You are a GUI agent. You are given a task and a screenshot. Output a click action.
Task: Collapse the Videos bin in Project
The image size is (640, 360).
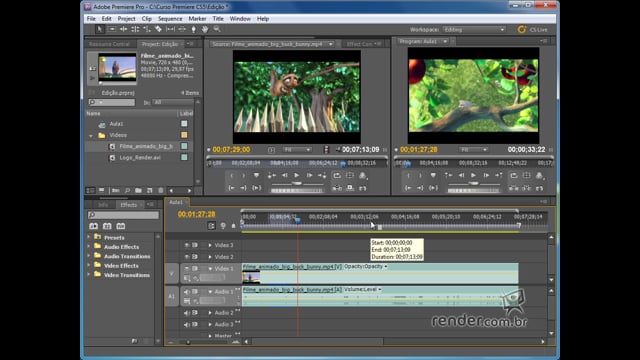(x=91, y=136)
